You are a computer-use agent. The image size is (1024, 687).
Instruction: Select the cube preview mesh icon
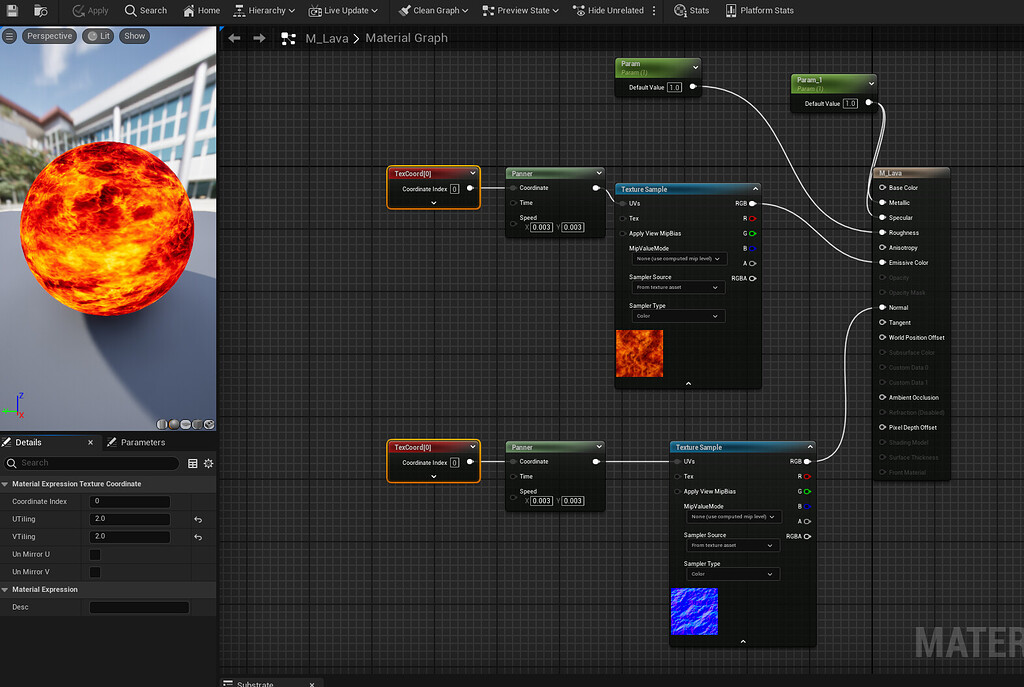click(198, 425)
